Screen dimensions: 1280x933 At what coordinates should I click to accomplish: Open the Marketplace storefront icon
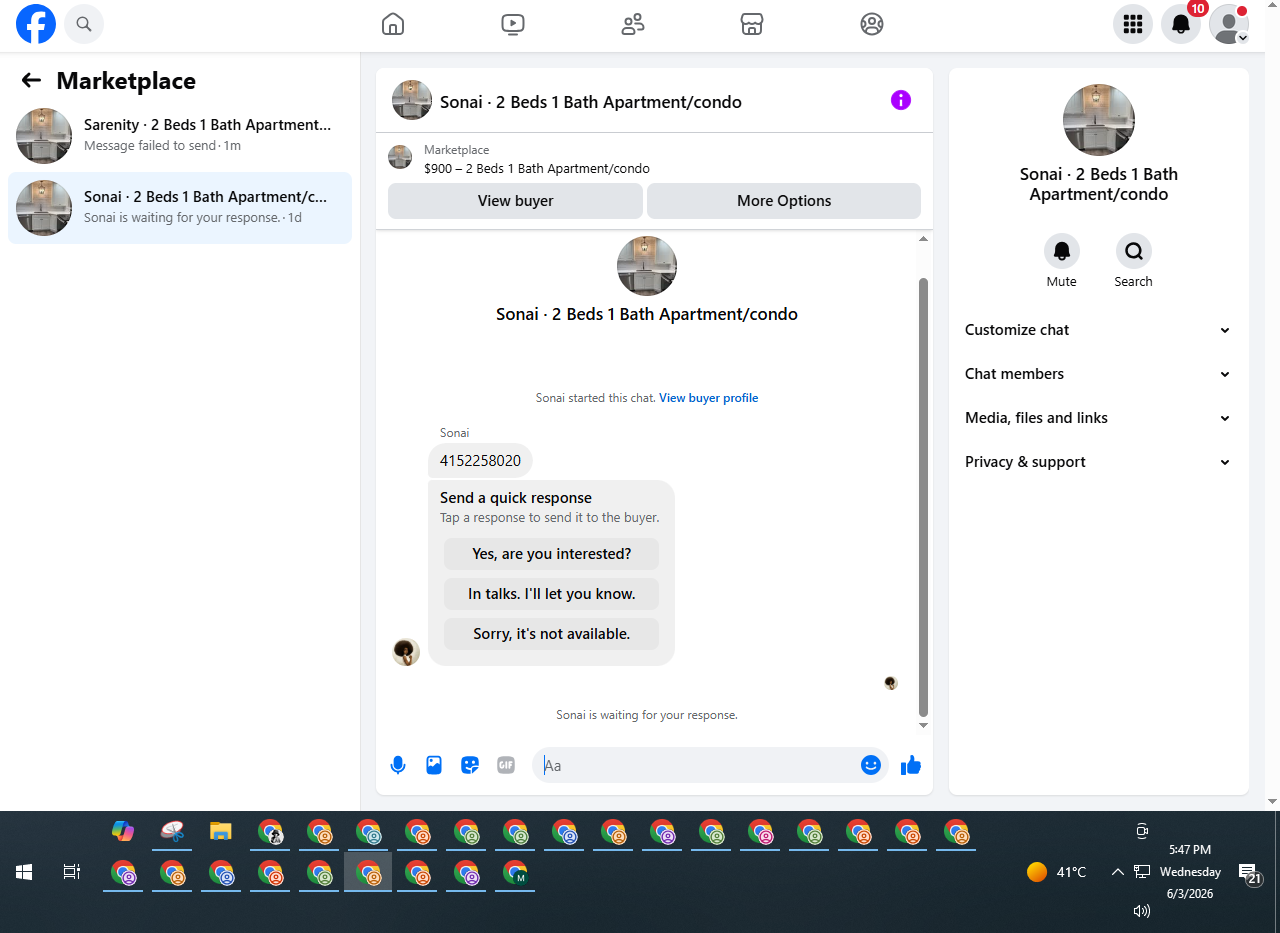coord(752,24)
